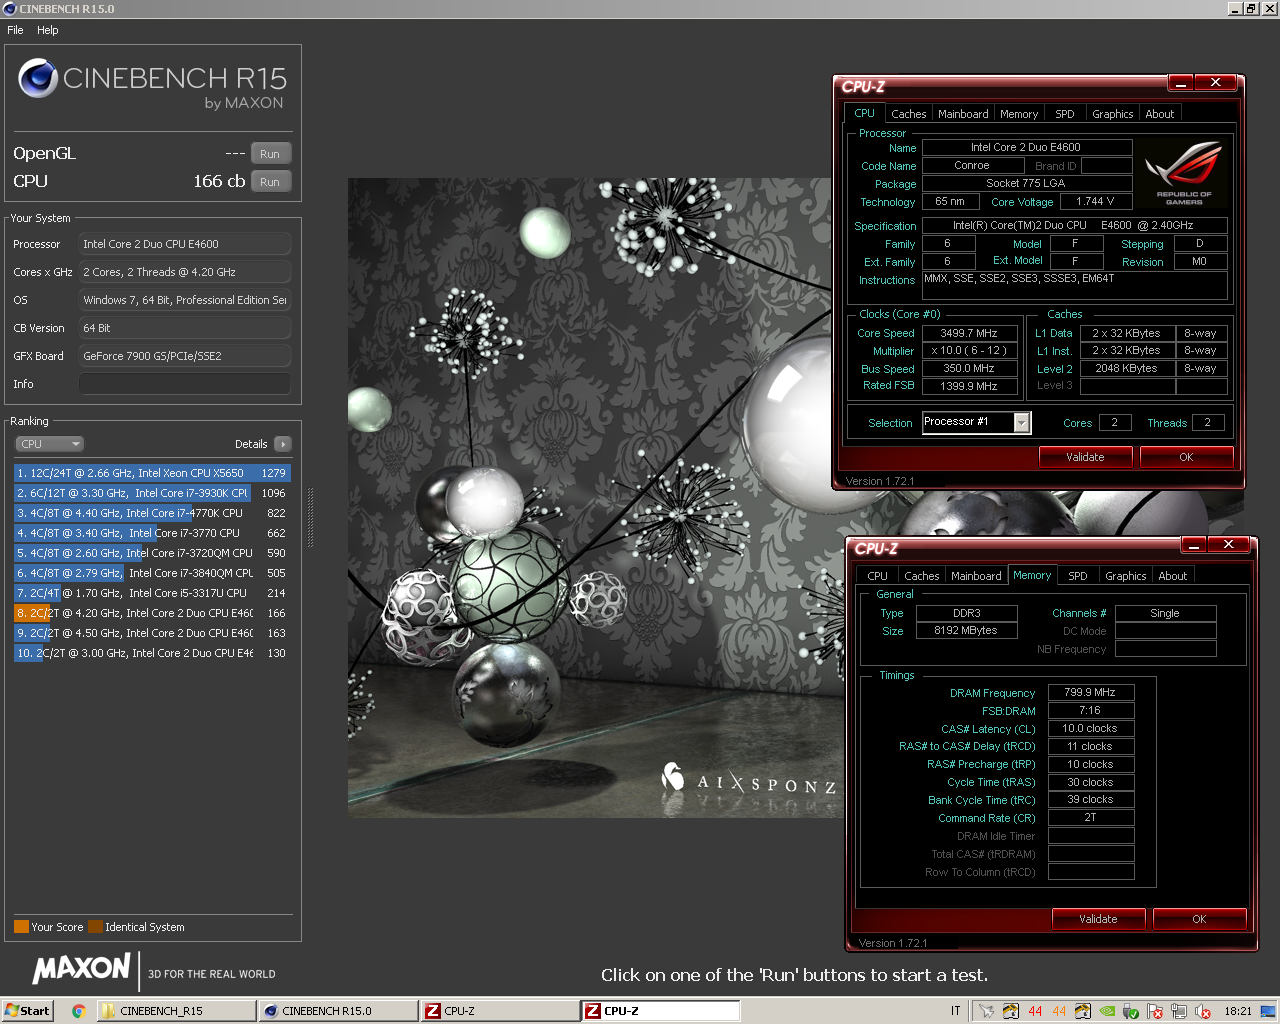Open About tab in CPU-Z CPU window

coord(1160,114)
